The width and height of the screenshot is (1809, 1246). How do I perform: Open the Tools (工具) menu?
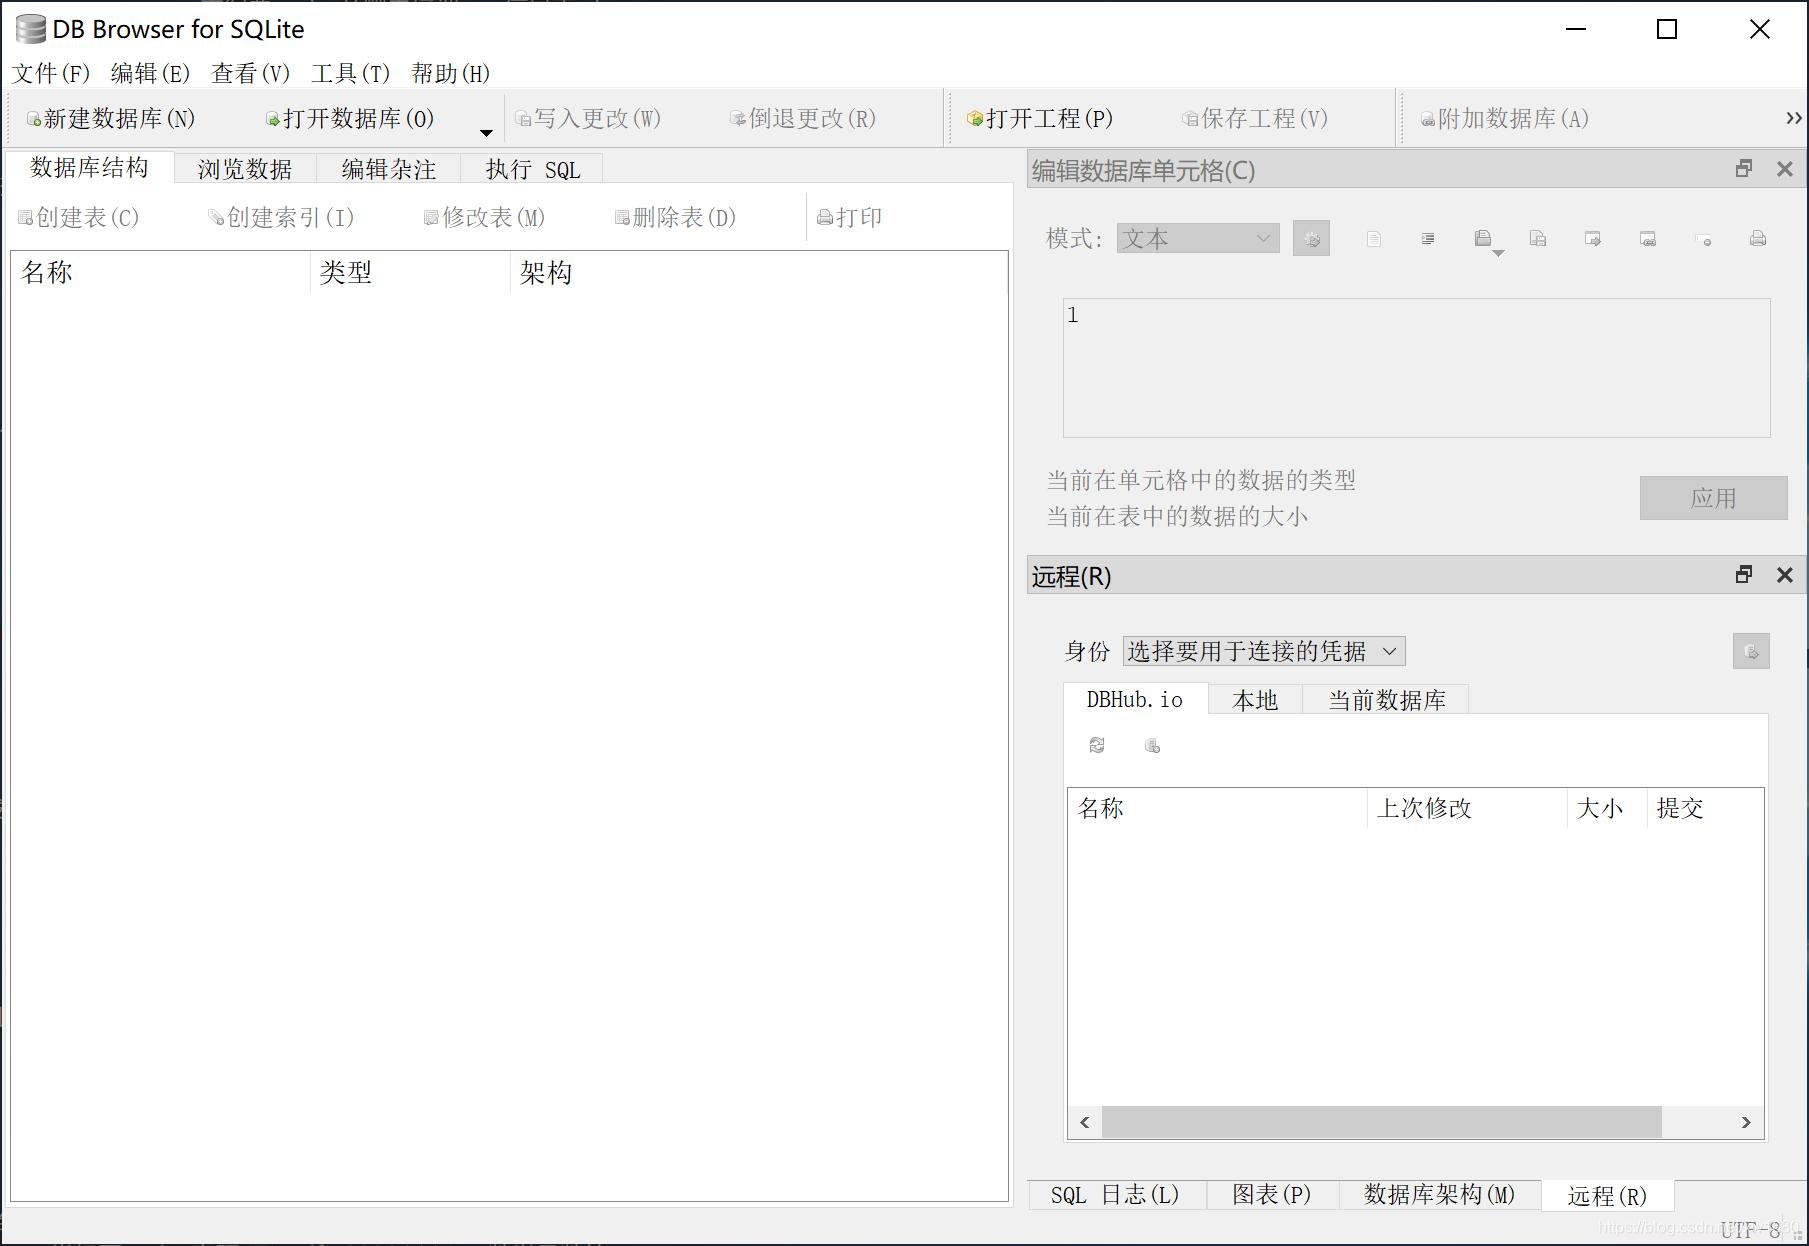[351, 74]
